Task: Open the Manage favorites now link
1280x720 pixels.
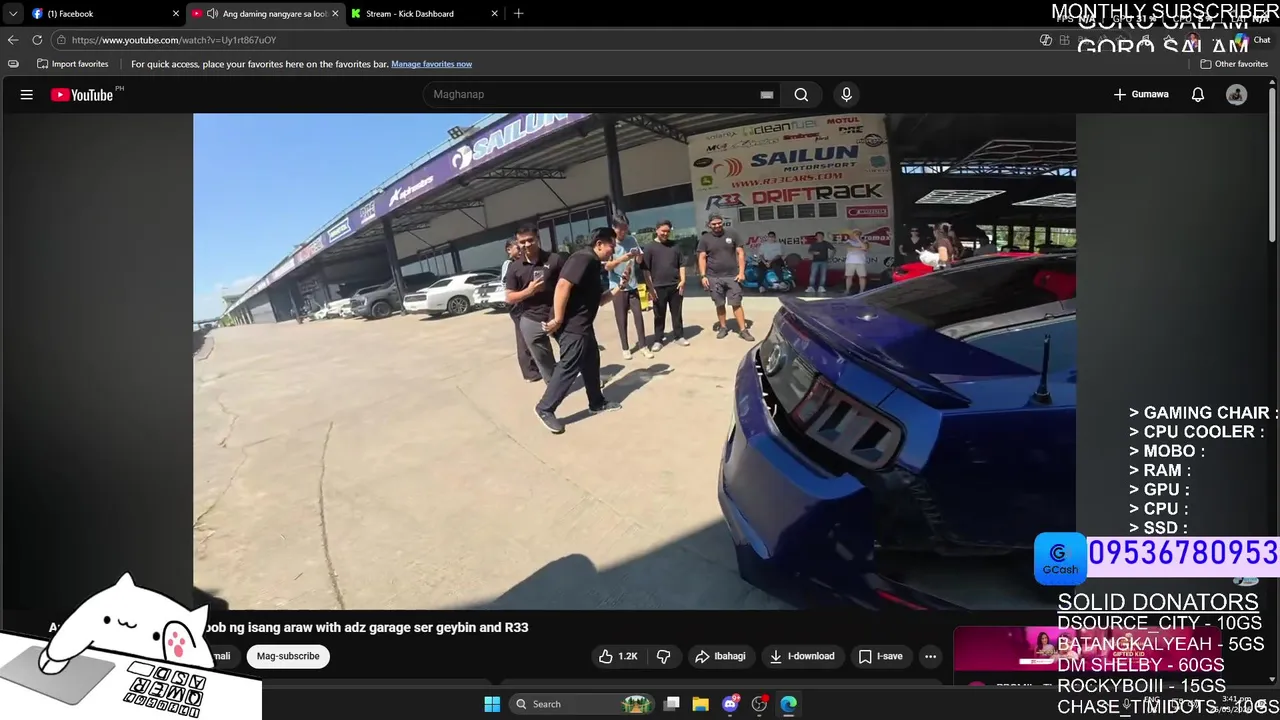Action: coord(431,64)
